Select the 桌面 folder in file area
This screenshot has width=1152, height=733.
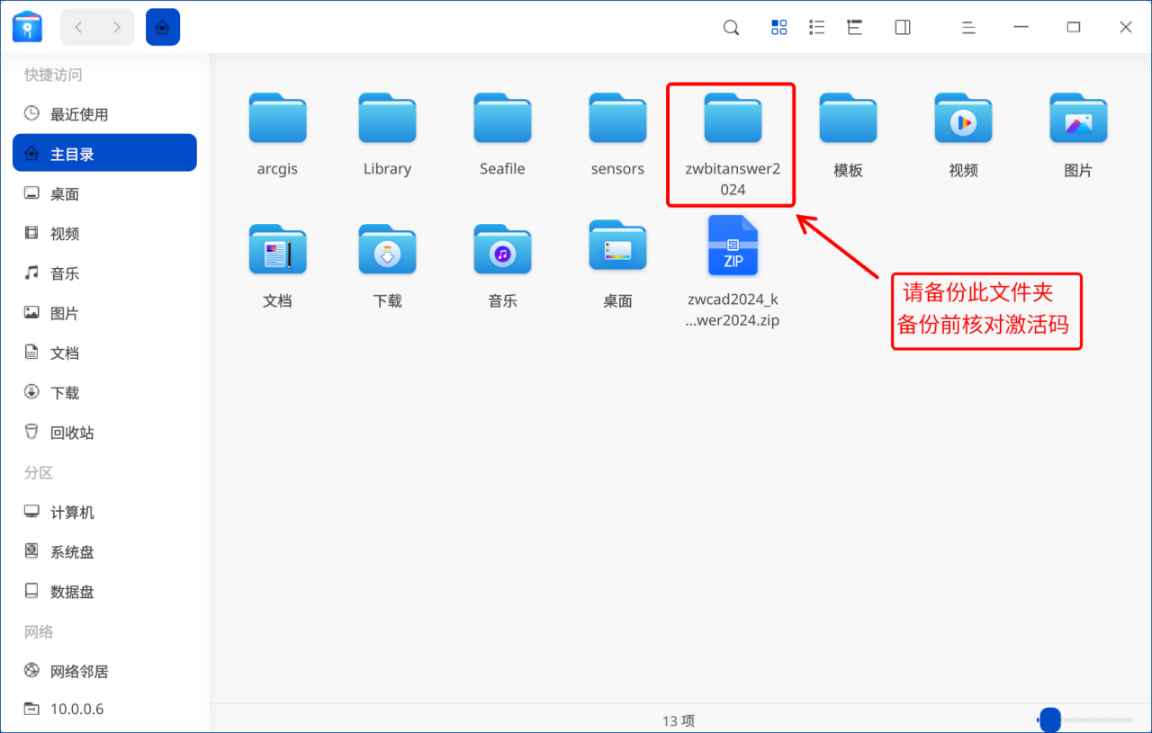[x=618, y=246]
